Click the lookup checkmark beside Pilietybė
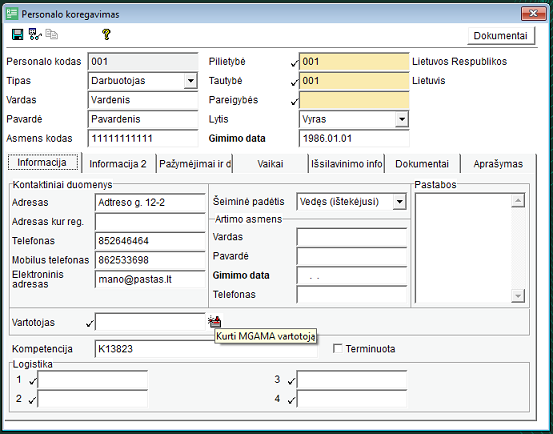This screenshot has height=434, width=553. click(294, 63)
